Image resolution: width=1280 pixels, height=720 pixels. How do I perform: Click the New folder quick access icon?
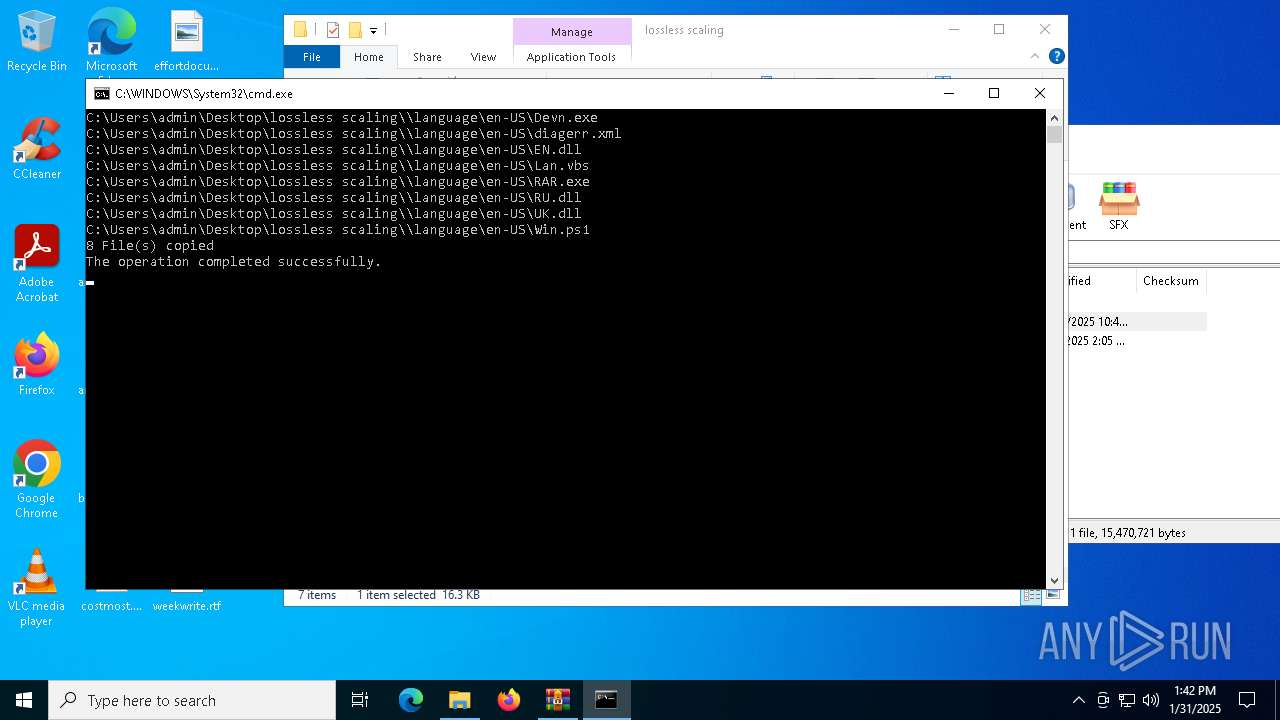point(355,30)
